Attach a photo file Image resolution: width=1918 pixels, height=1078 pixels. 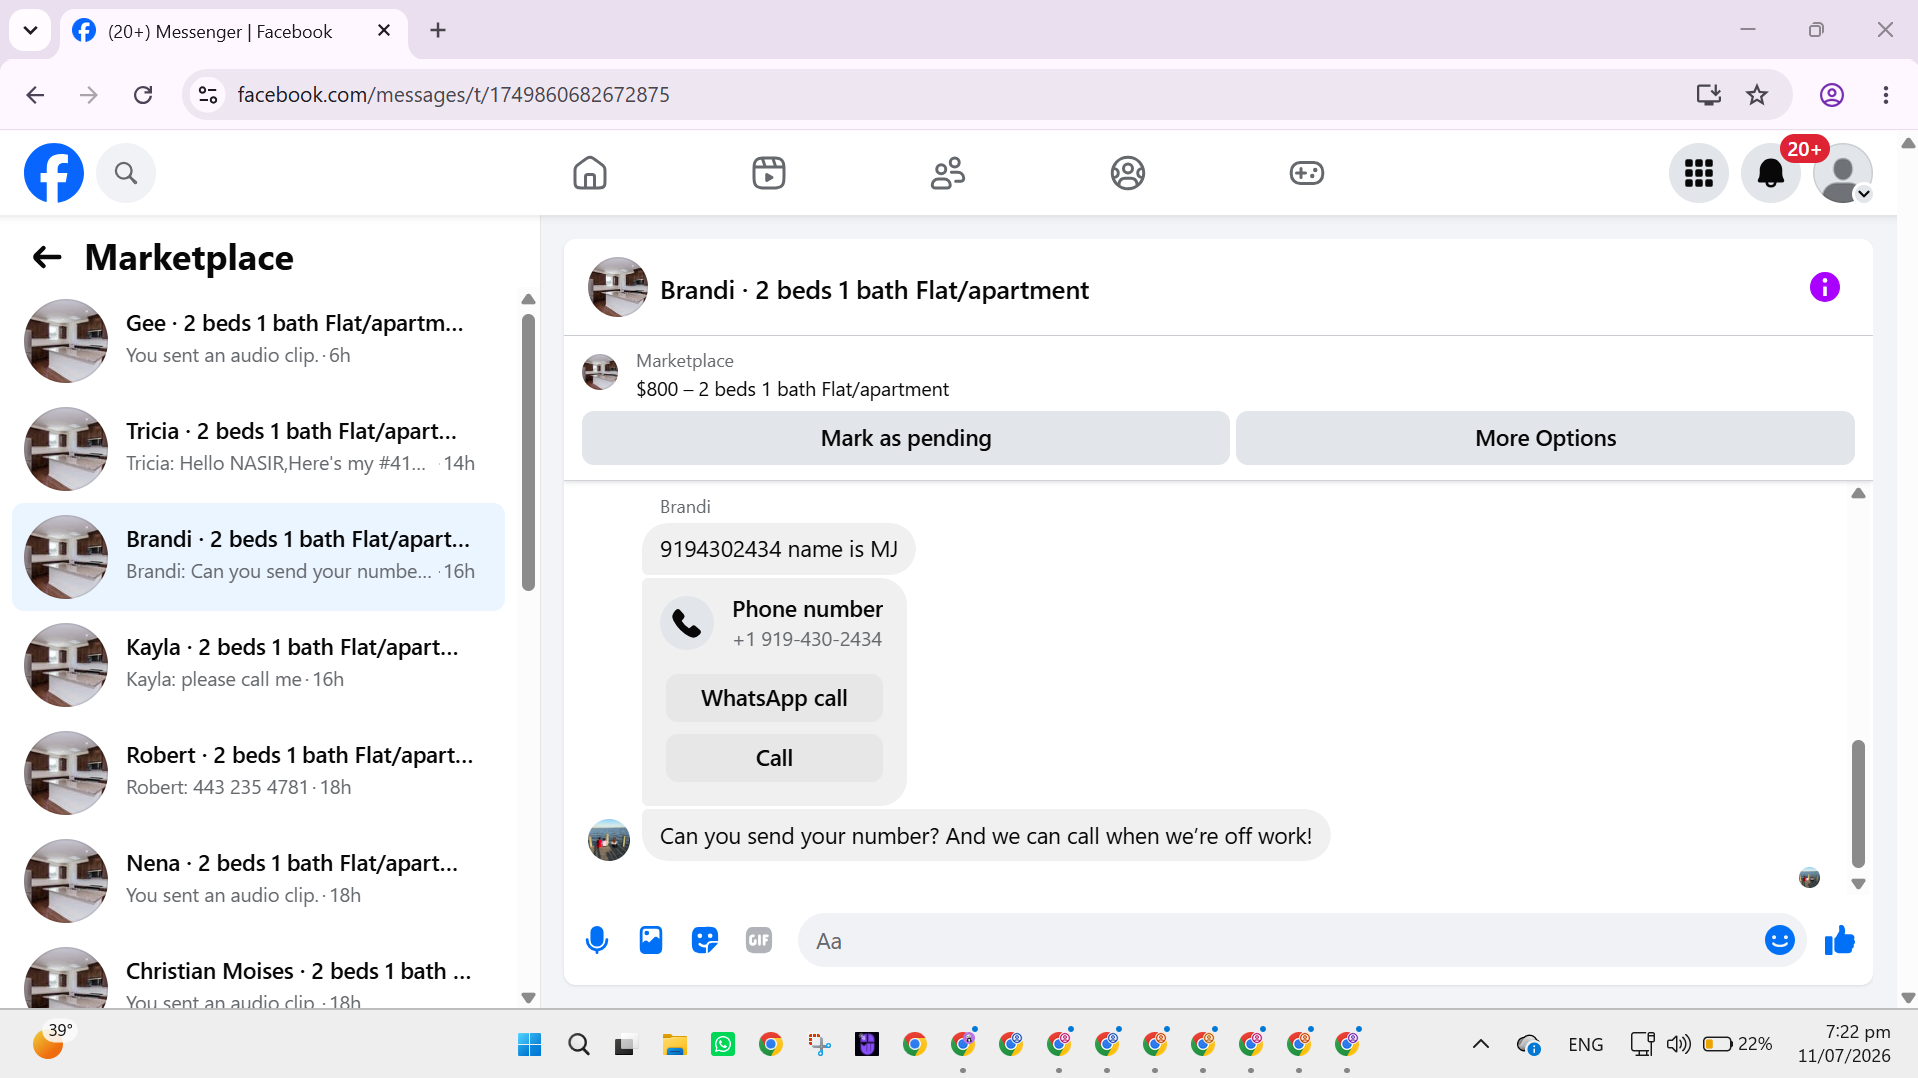pos(651,941)
